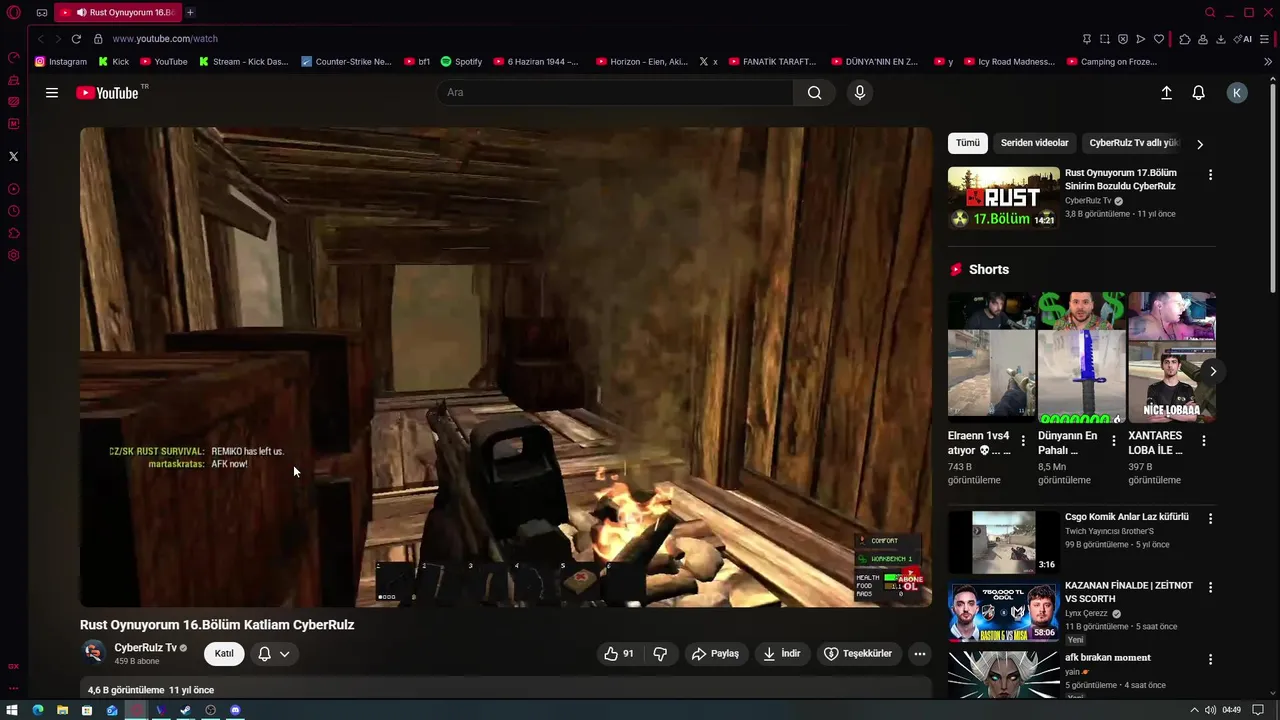Open the Counter-Strike Ne... bookmark

pos(346,62)
